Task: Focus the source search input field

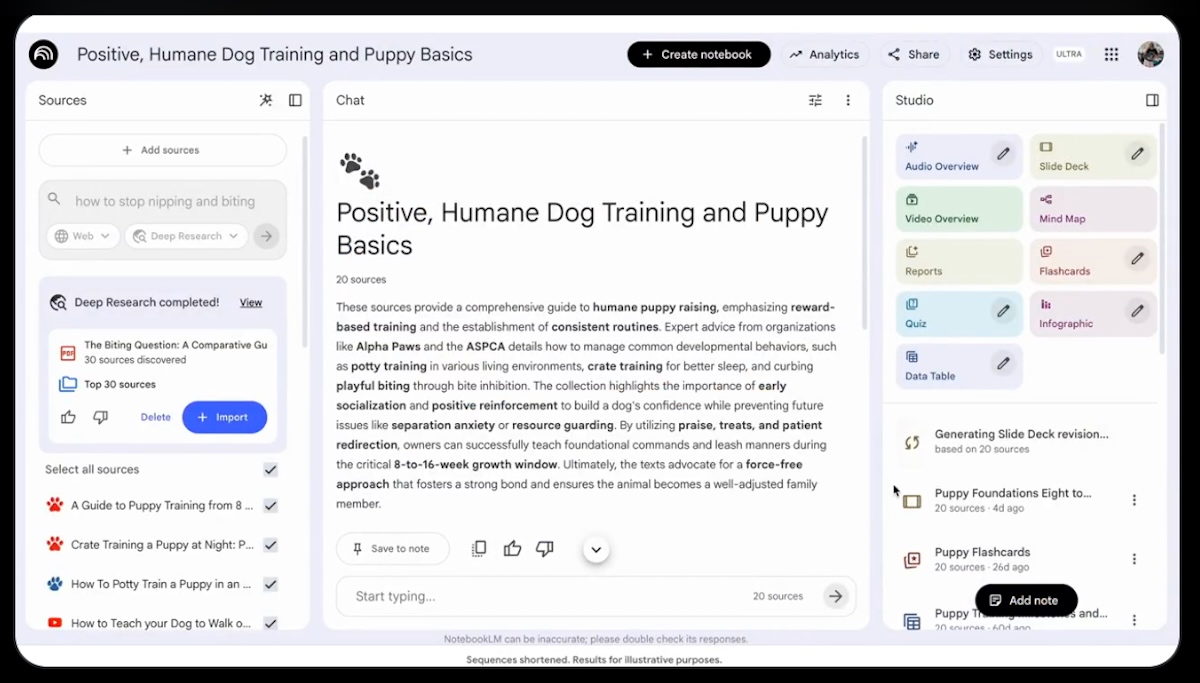Action: pos(165,201)
